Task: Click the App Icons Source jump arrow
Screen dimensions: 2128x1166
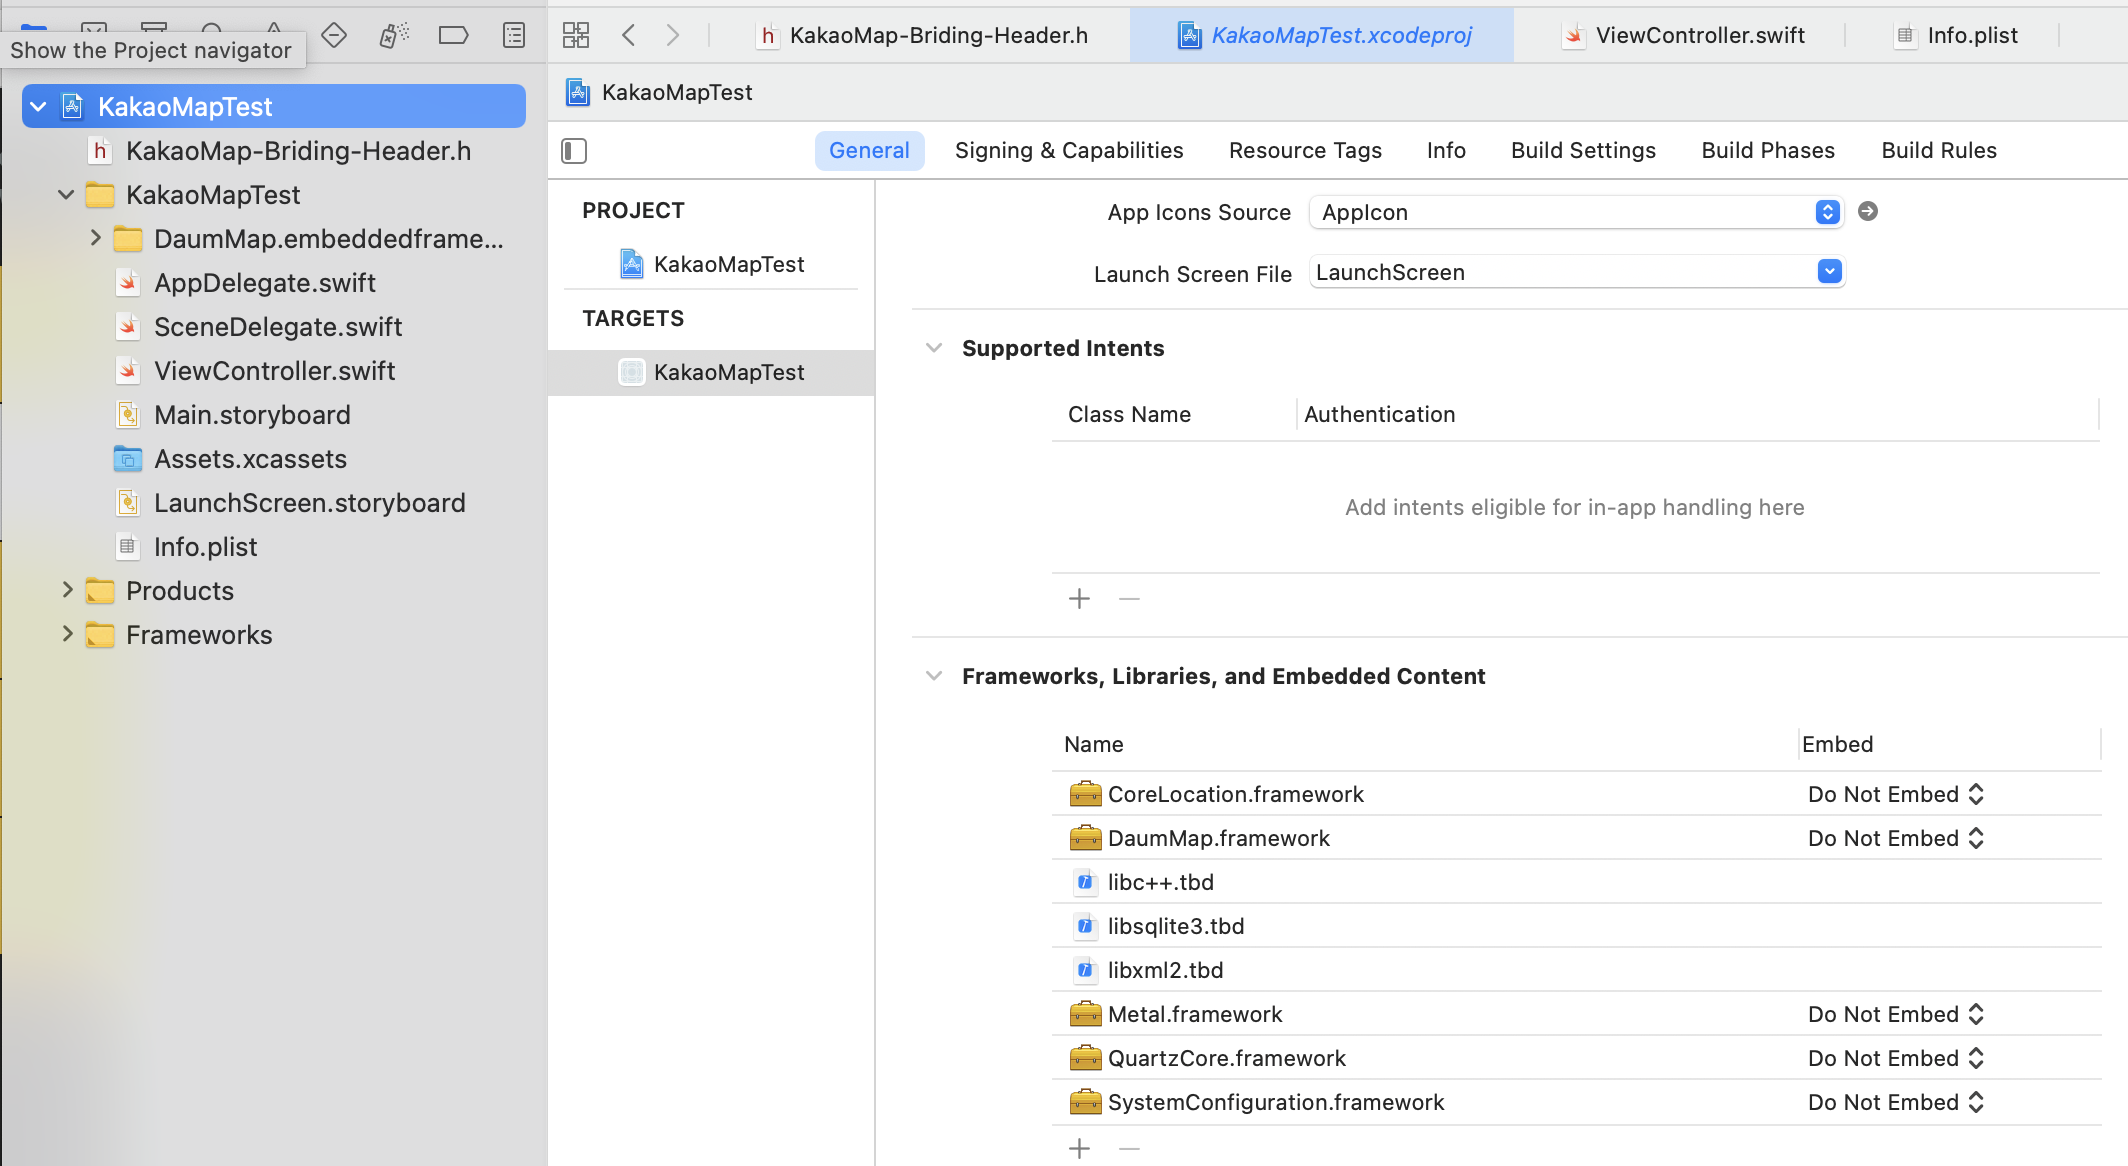Action: click(1868, 211)
